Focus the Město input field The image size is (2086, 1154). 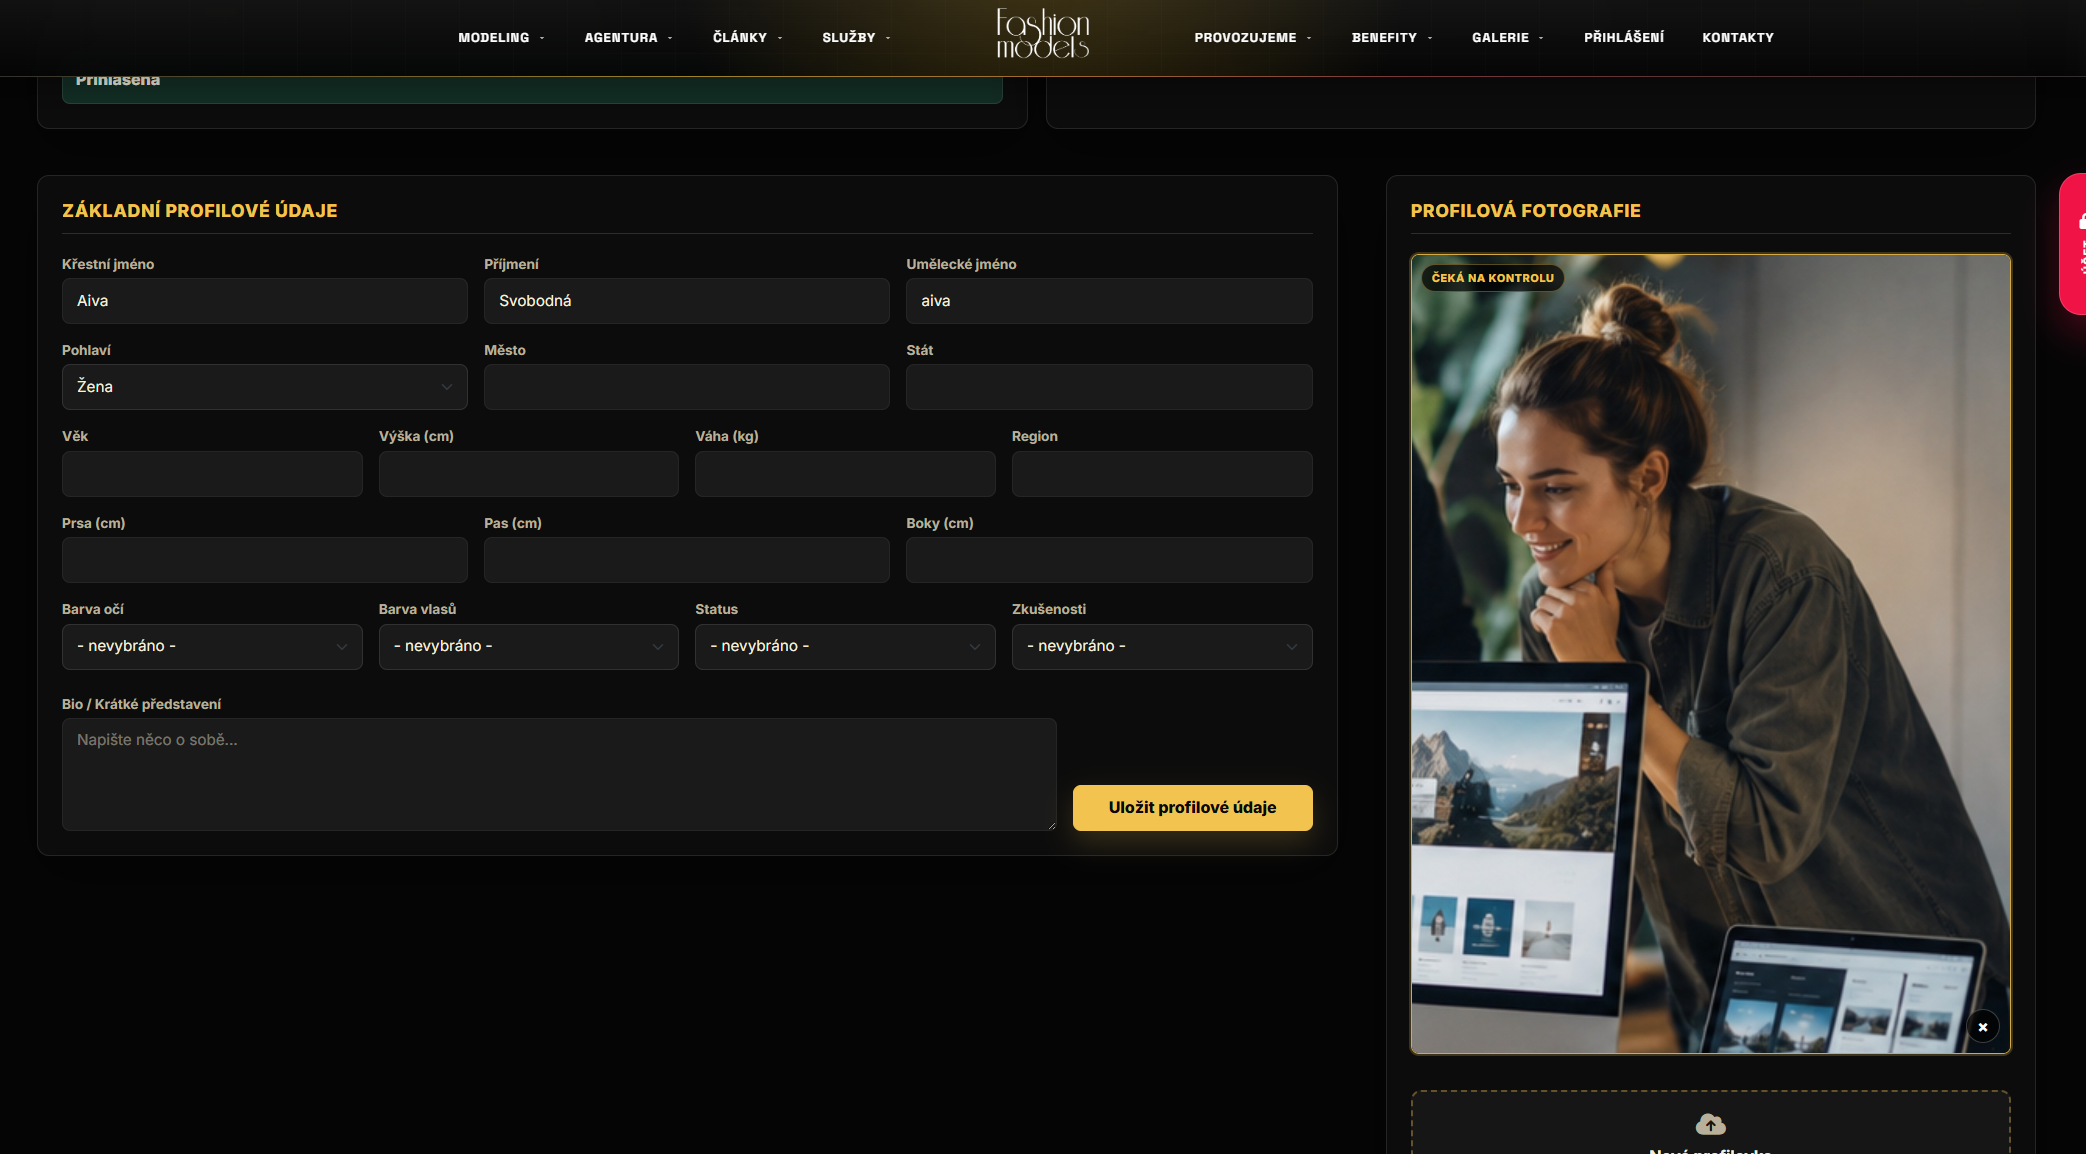point(687,387)
